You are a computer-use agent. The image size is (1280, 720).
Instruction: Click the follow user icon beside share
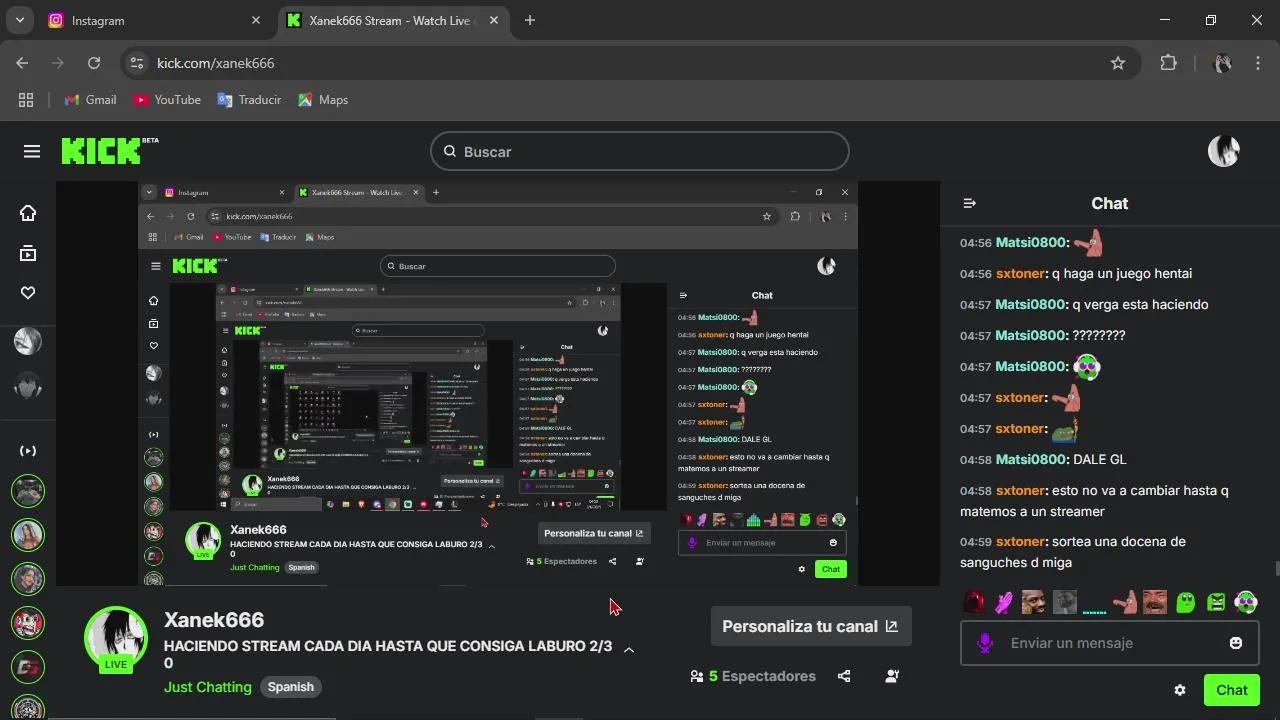point(892,676)
